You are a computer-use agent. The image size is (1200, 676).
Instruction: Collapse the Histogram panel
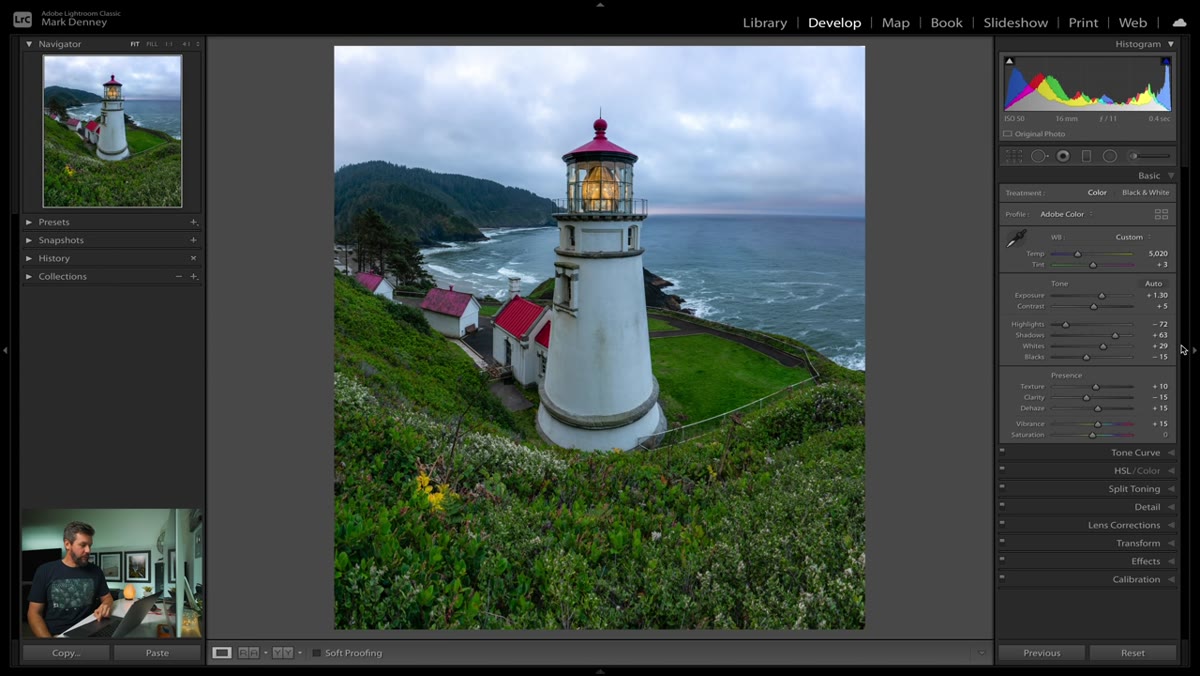click(x=1171, y=44)
